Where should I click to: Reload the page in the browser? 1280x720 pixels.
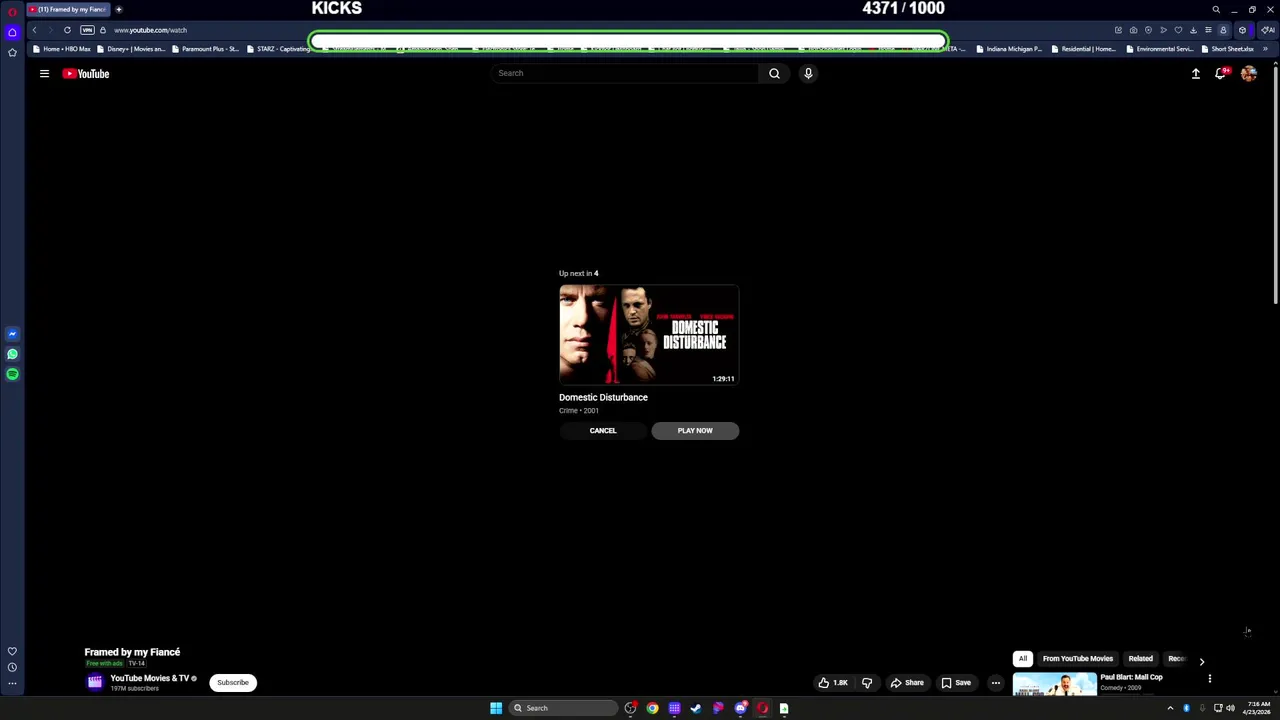tap(67, 30)
